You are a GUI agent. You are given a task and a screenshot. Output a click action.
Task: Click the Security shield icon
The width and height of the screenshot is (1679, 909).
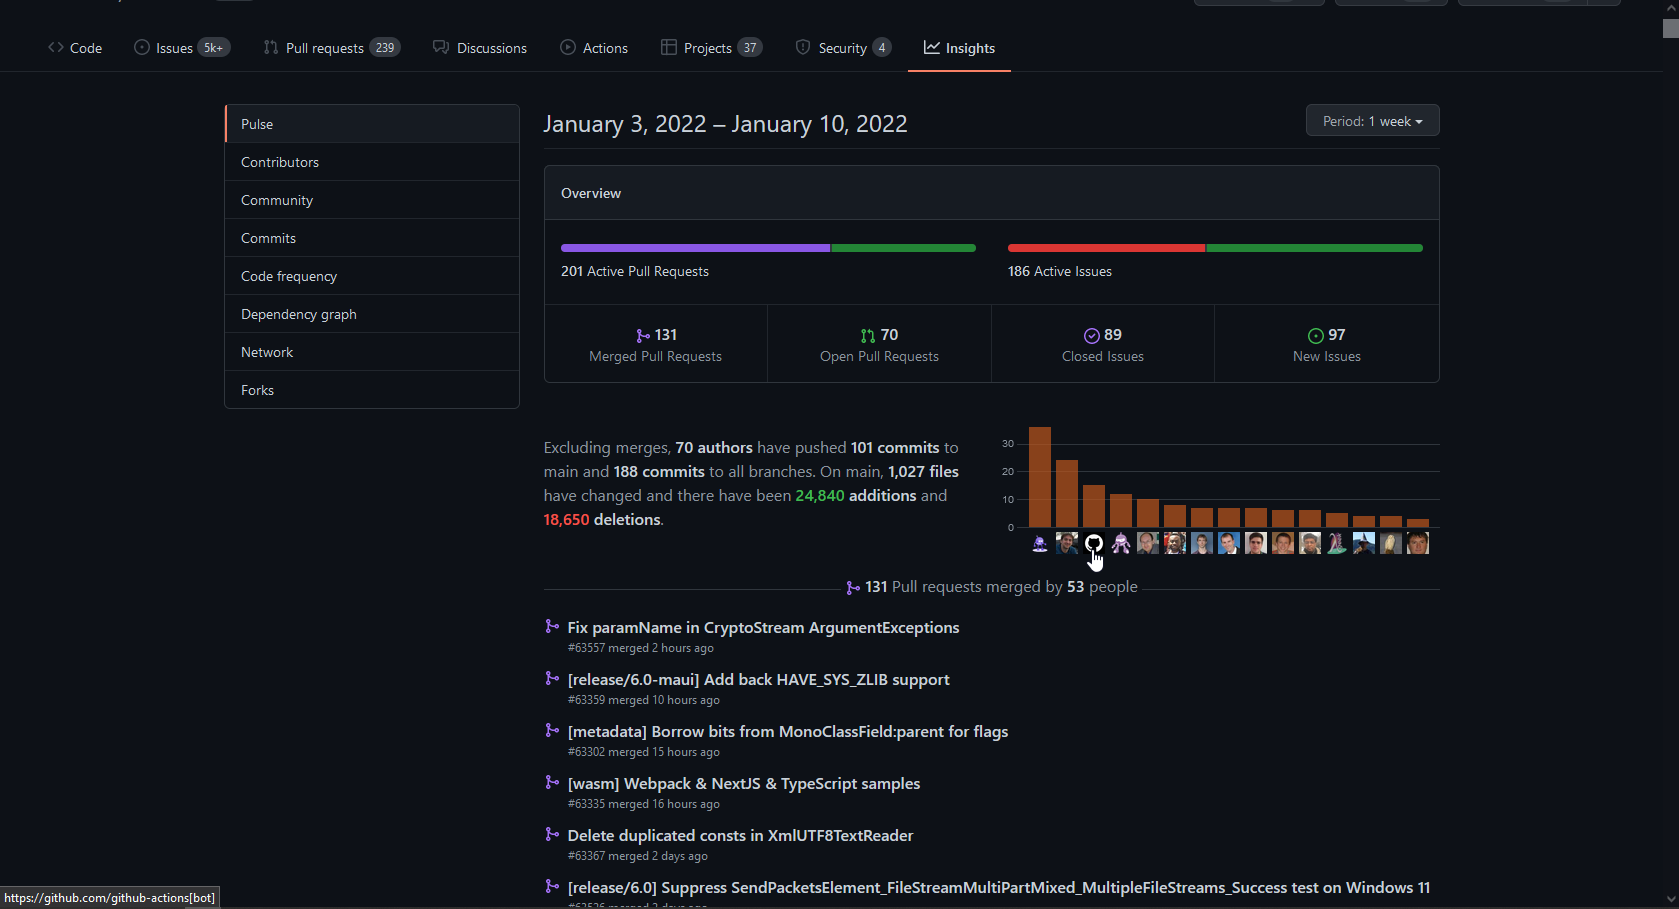coord(803,47)
